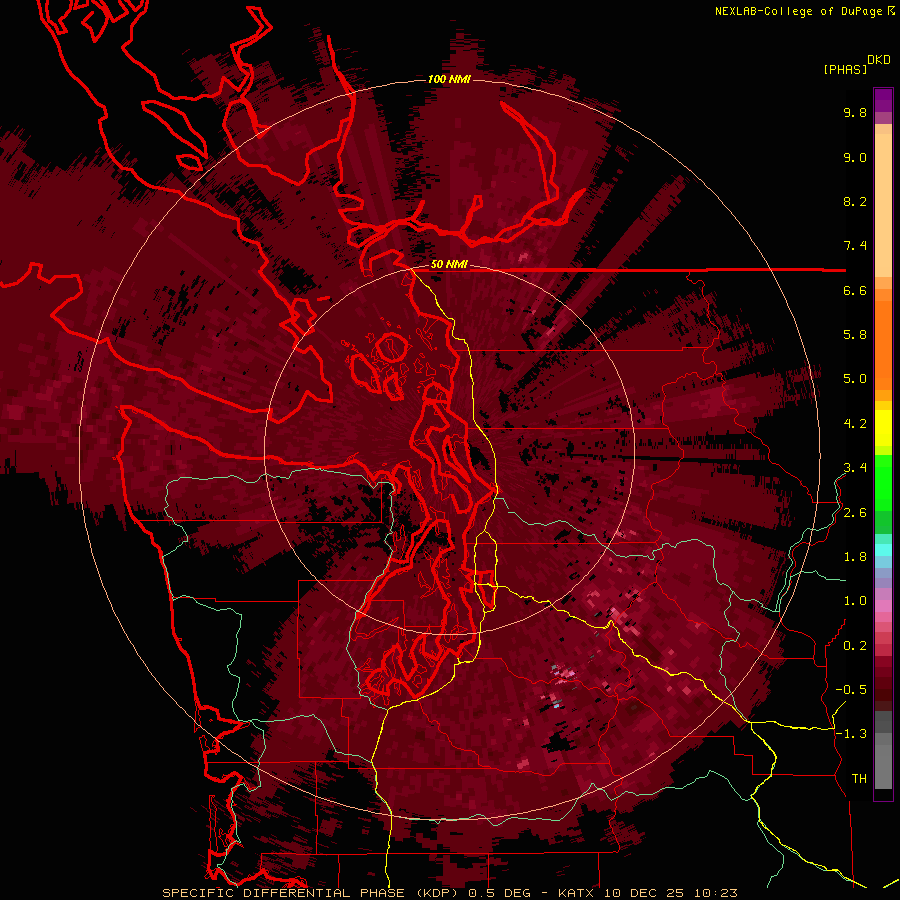Click the -1.3 scale value

[x=851, y=734]
